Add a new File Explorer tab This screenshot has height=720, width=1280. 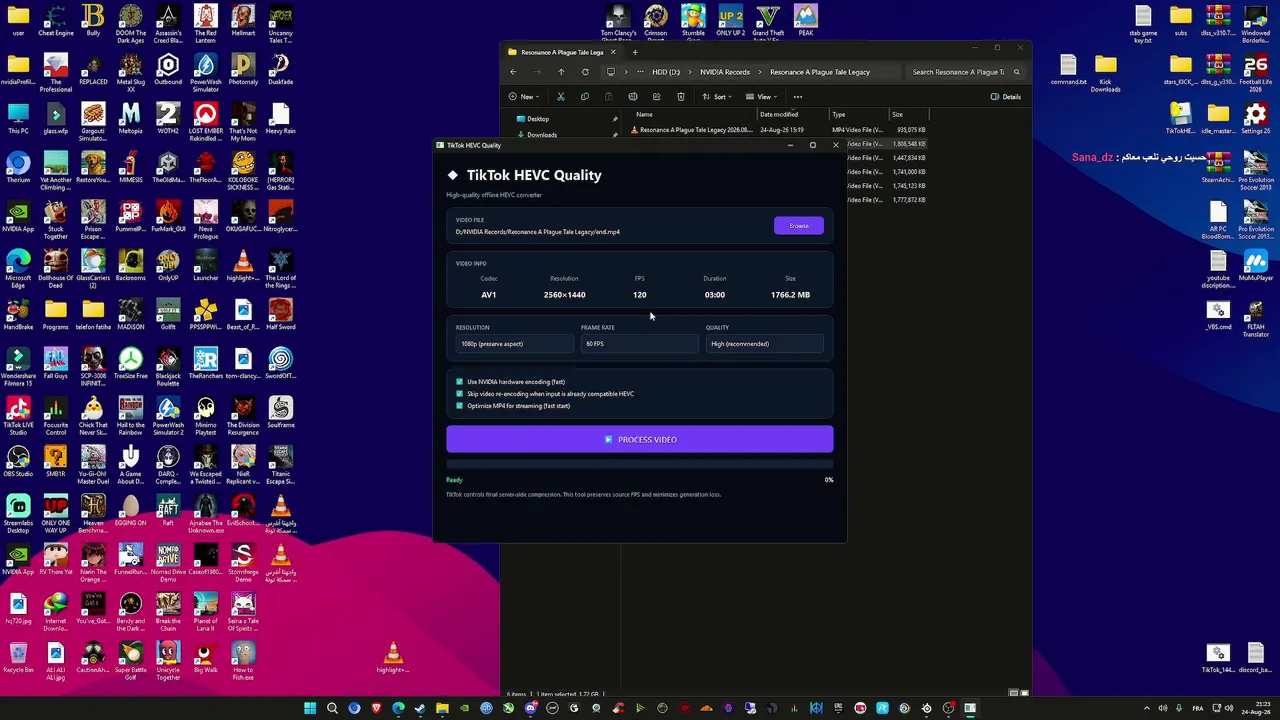click(634, 52)
